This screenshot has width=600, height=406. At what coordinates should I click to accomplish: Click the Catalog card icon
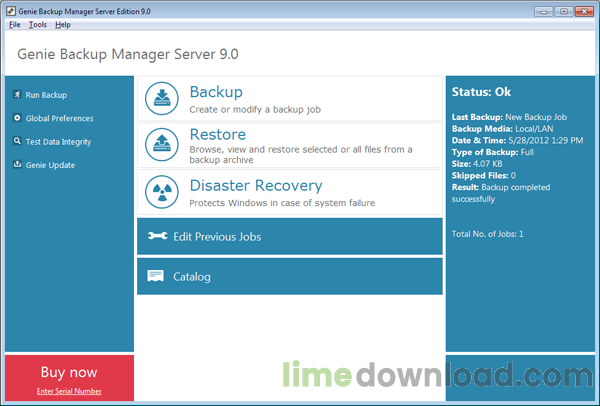pos(156,276)
